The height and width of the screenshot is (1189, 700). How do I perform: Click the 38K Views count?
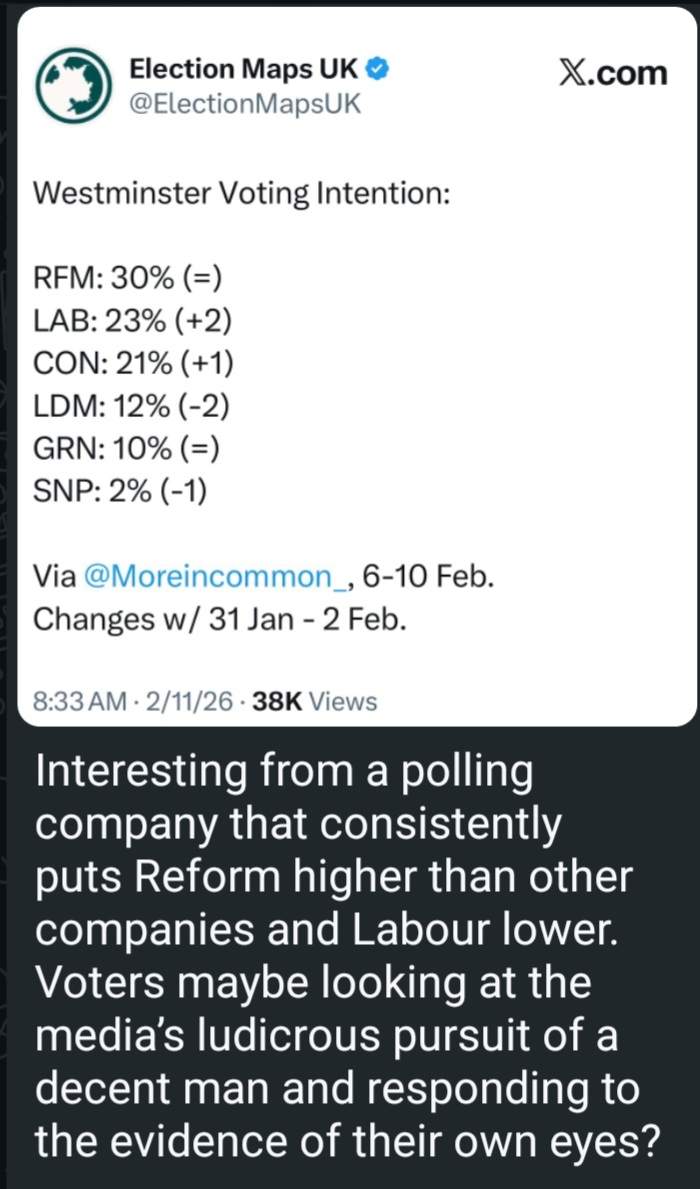point(315,702)
